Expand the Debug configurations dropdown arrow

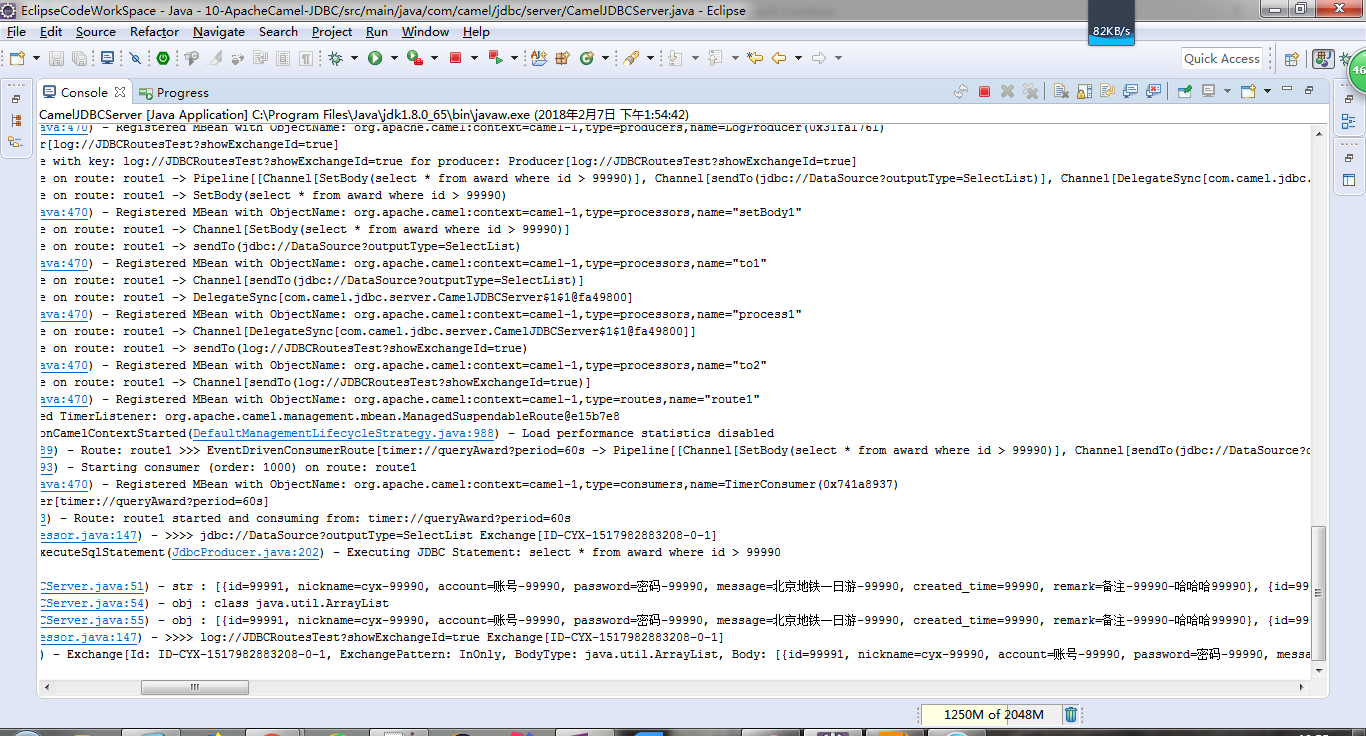tap(353, 59)
